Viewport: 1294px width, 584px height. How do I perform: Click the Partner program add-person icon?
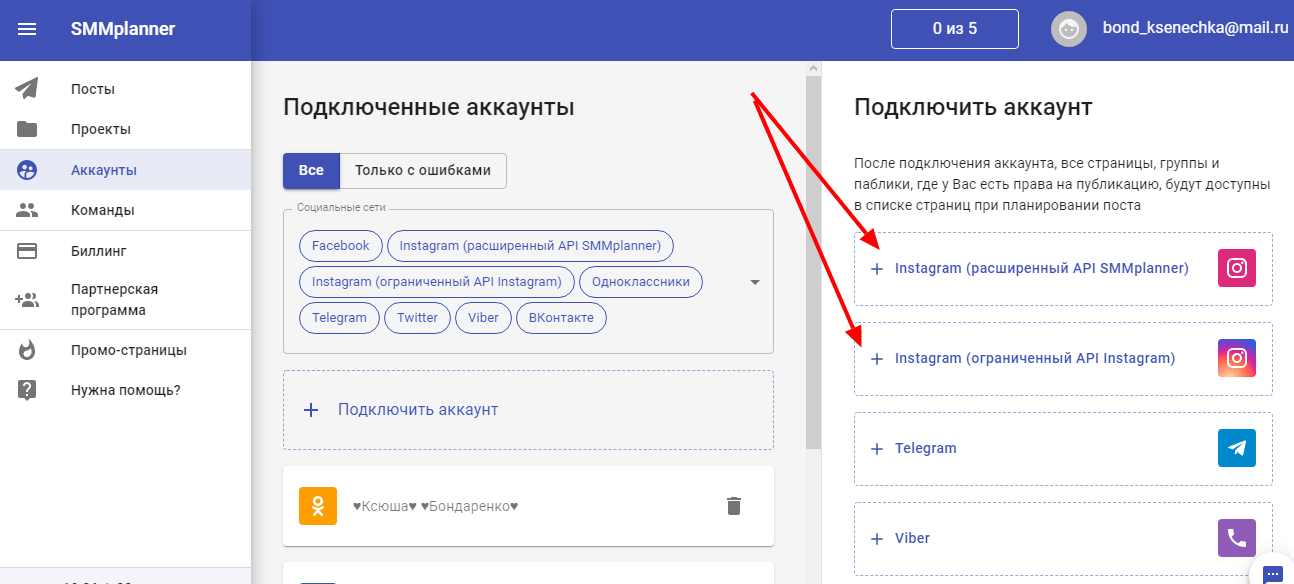(27, 299)
